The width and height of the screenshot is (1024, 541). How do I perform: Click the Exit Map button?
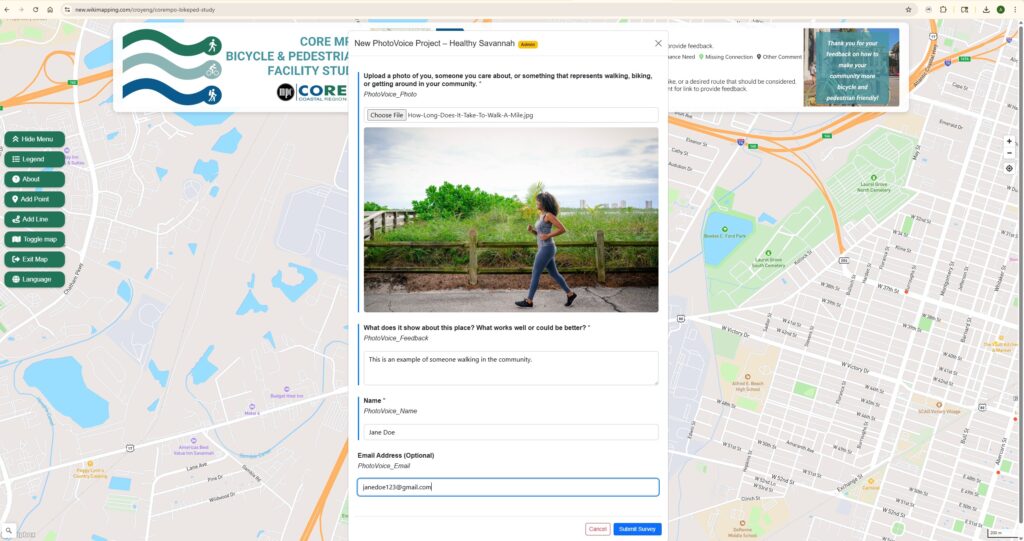pos(34,259)
